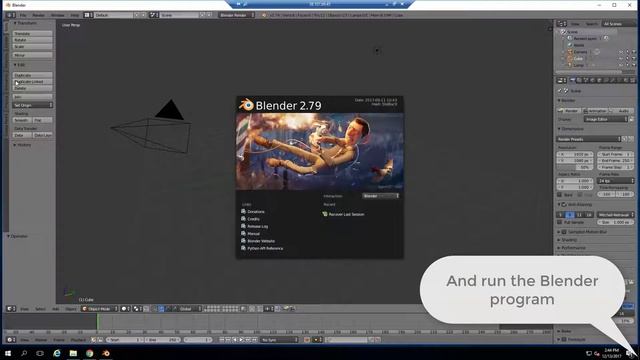The height and width of the screenshot is (360, 640).
Task: Open the Help menu
Action: pos(75,15)
